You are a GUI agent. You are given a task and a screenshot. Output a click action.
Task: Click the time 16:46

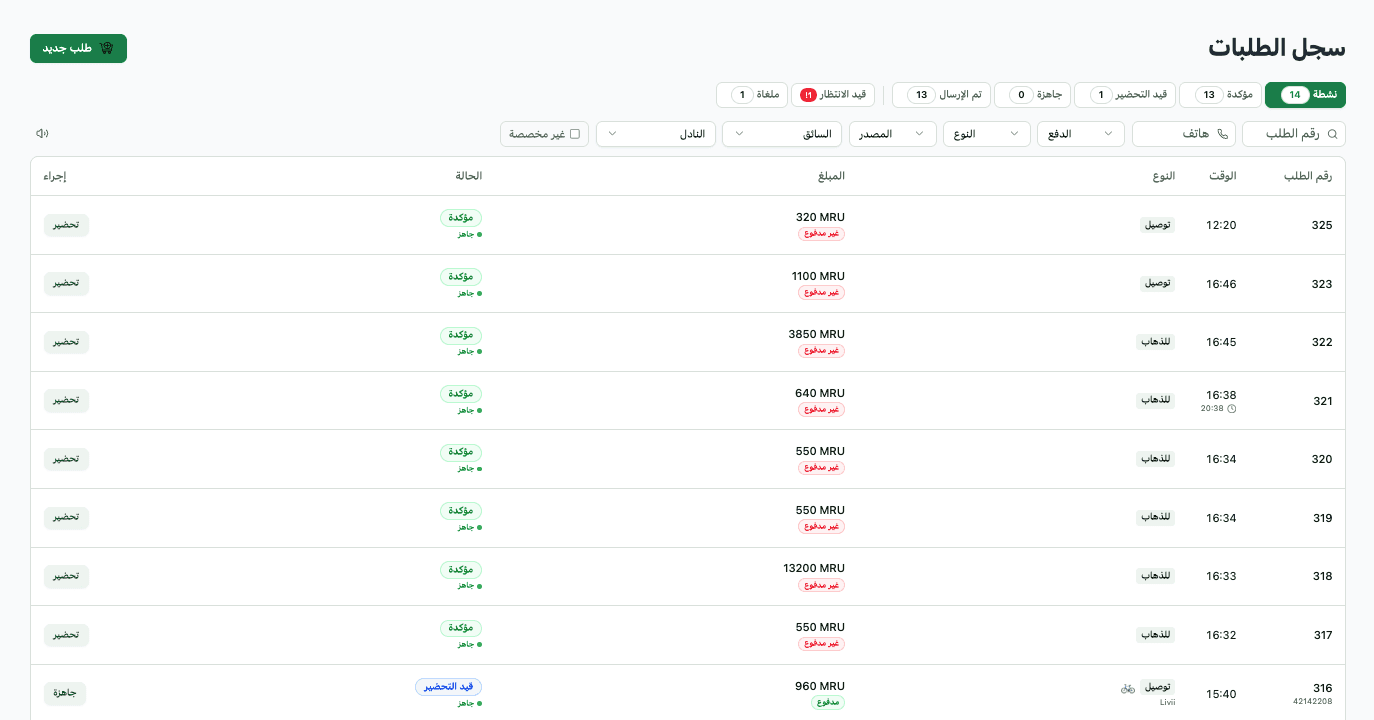point(1221,284)
